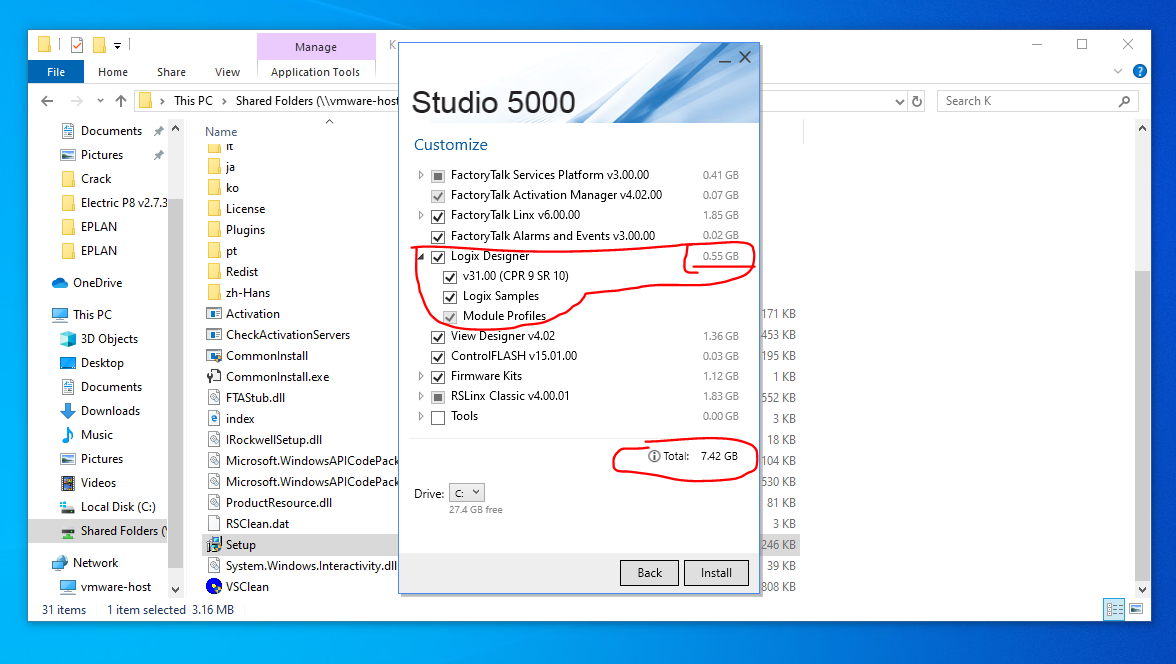
Task: Click the Music note icon in sidebar
Action: pyautogui.click(x=68, y=434)
